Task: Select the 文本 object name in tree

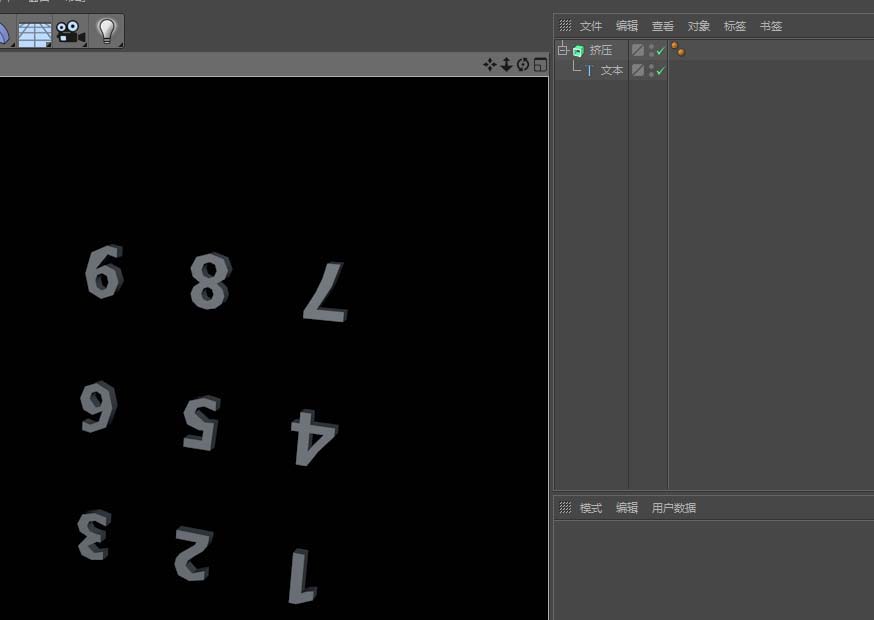Action: coord(612,71)
